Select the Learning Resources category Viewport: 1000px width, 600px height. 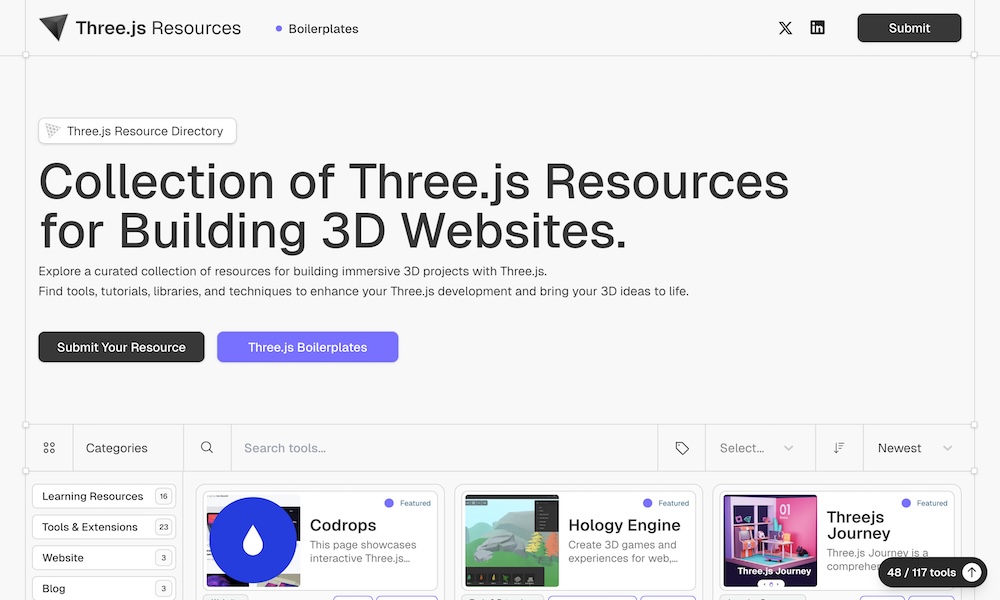pyautogui.click(x=104, y=496)
